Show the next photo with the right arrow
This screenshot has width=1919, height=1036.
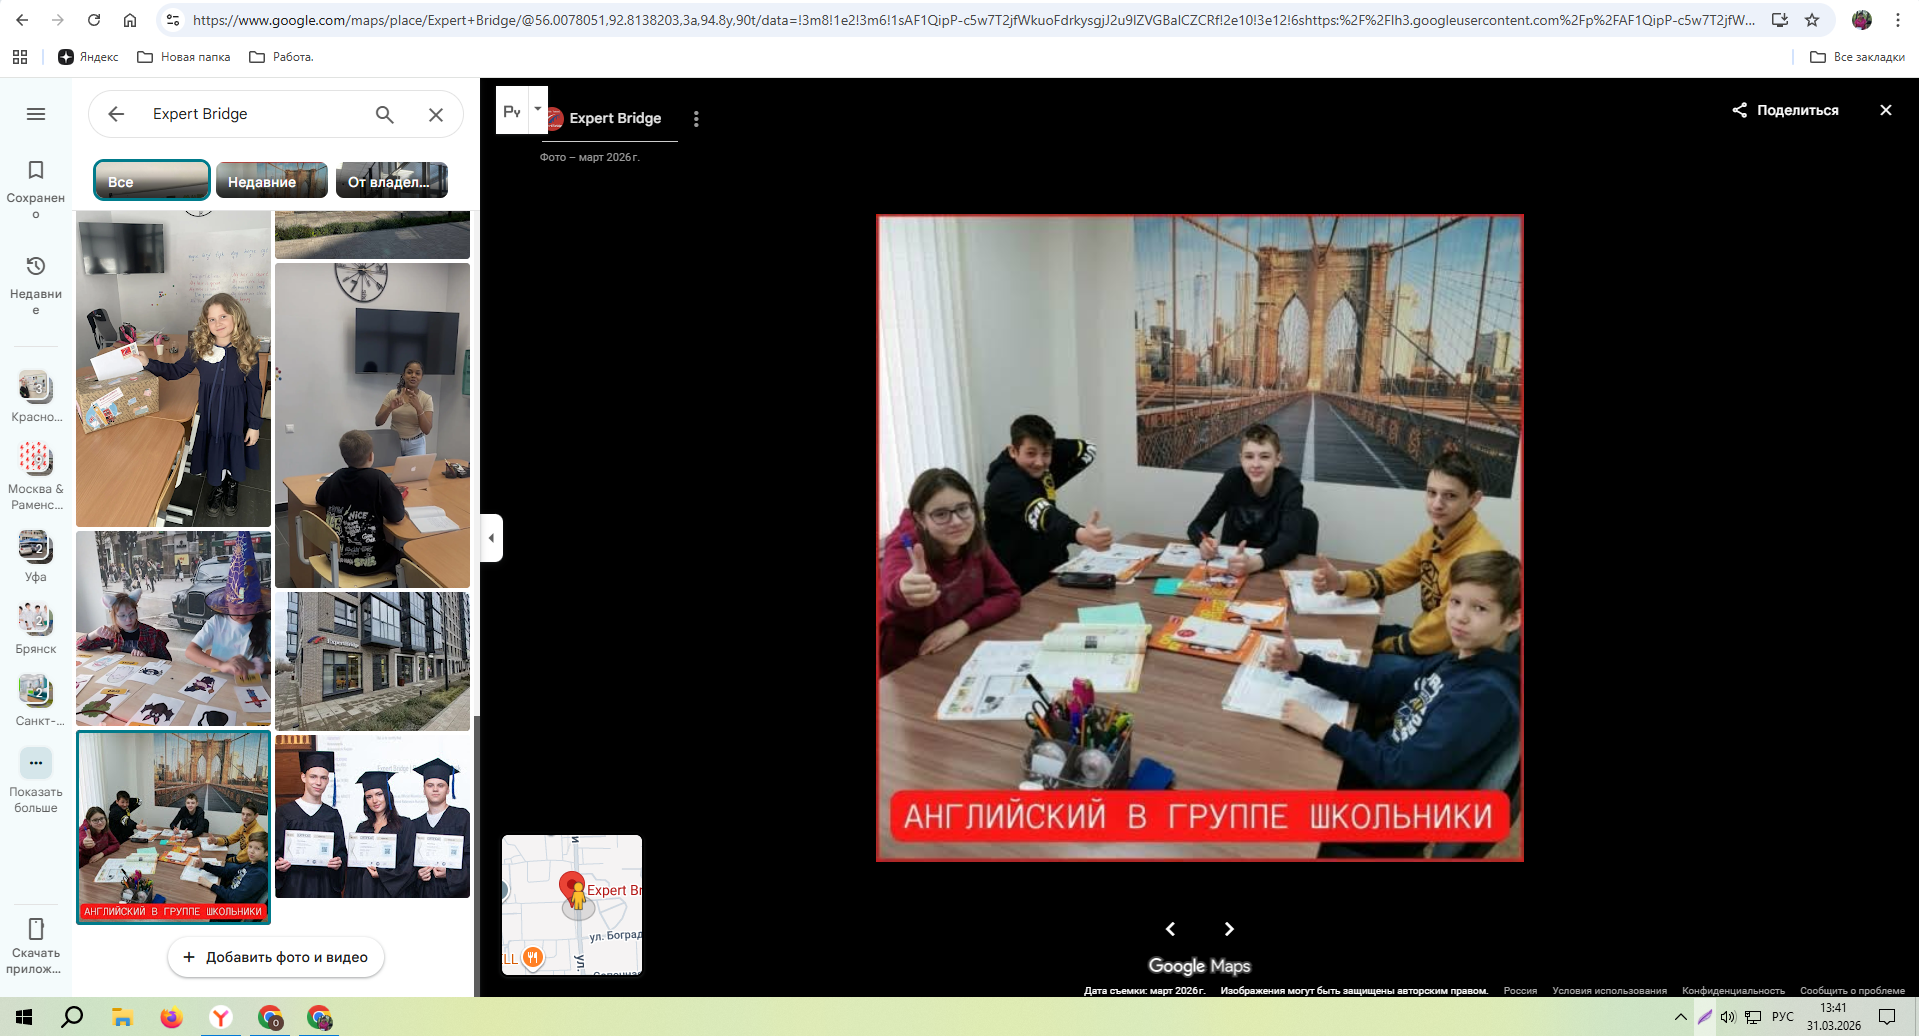[1229, 929]
